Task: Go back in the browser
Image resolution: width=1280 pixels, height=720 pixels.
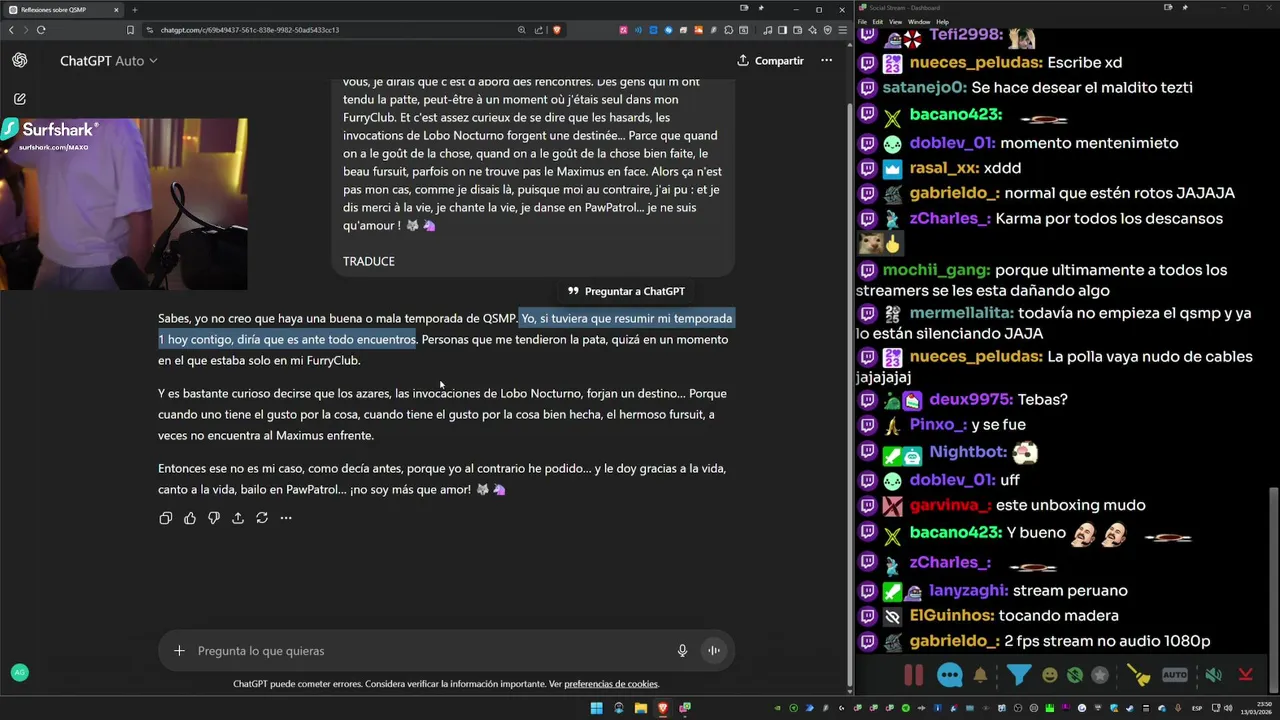Action: [x=12, y=30]
